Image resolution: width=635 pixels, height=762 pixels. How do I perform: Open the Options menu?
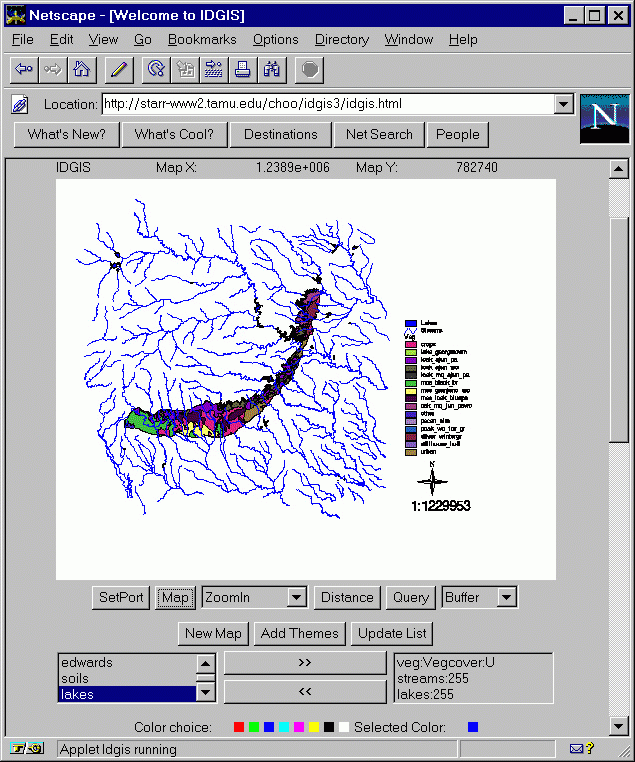(275, 39)
